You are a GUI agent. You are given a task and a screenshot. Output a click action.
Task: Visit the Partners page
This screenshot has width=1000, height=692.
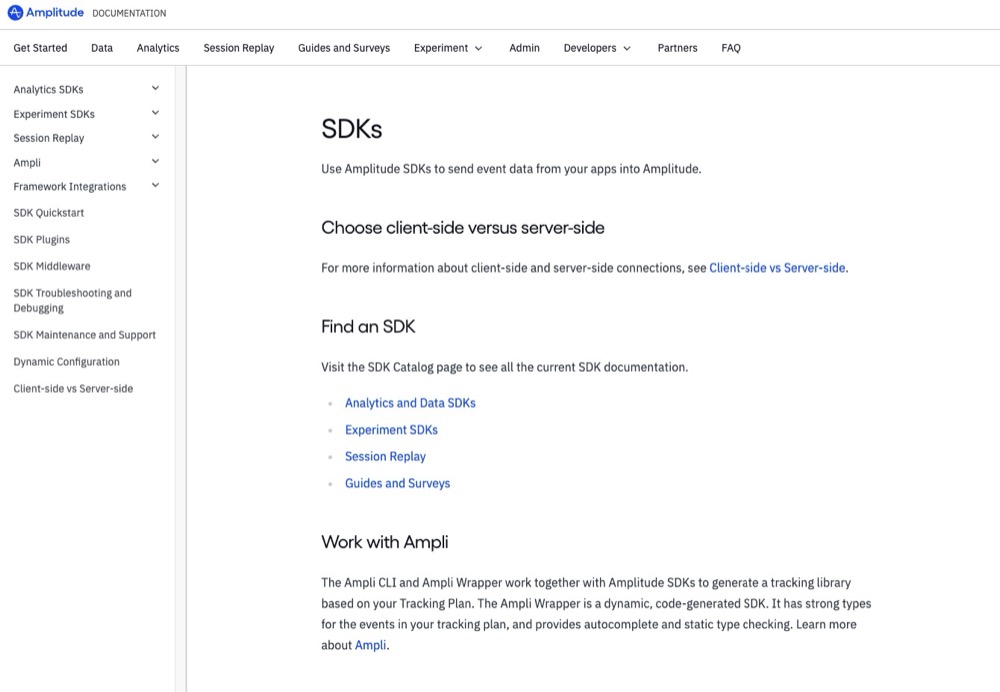[x=677, y=47]
